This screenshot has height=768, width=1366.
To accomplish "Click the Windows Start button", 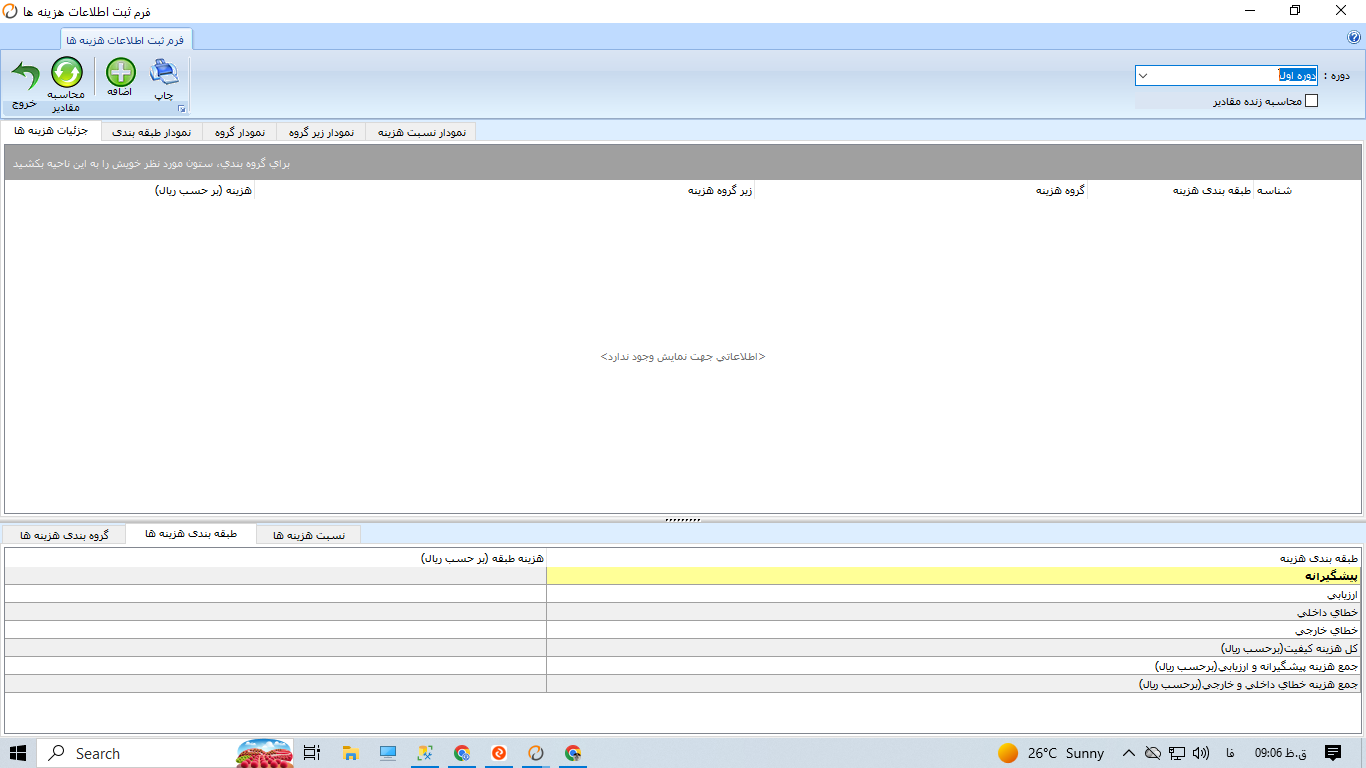I will point(18,753).
